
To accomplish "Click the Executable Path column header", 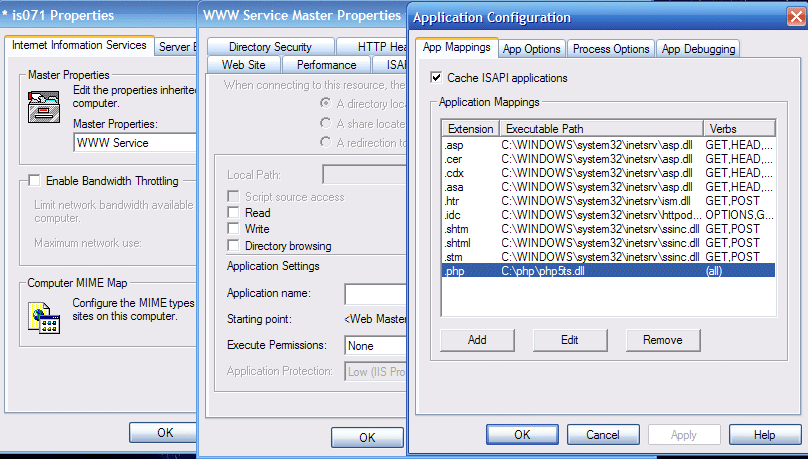I will (x=601, y=129).
